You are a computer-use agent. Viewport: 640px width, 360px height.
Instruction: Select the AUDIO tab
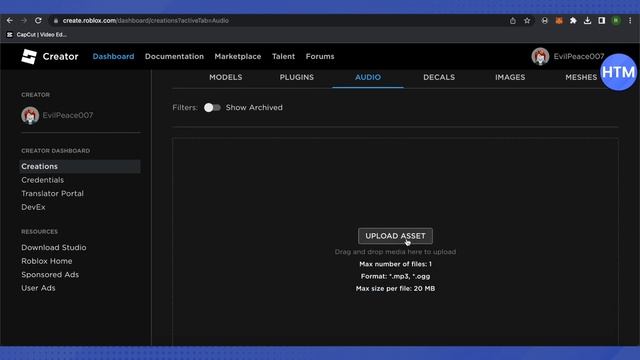(x=368, y=77)
